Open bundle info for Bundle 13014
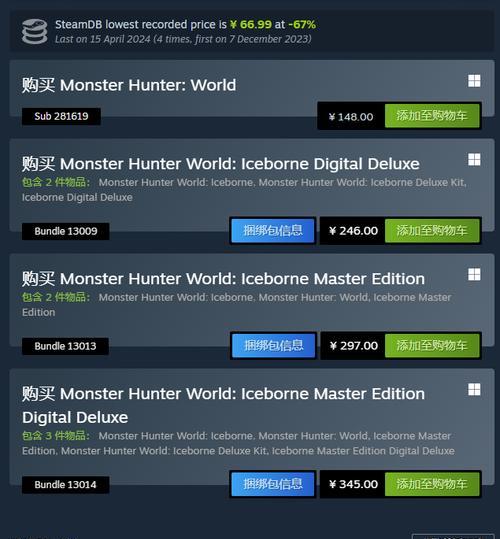 pos(273,484)
